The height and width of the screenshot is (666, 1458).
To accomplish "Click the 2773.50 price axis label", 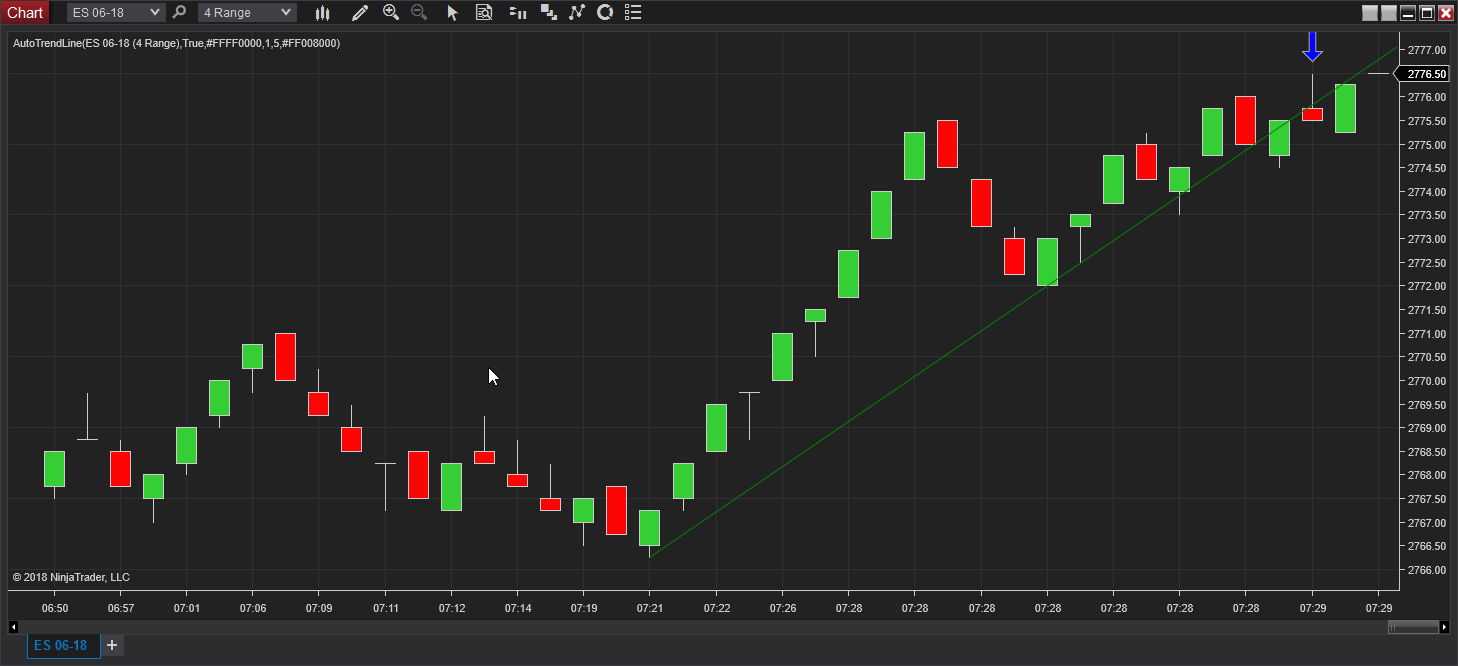I will [1426, 215].
